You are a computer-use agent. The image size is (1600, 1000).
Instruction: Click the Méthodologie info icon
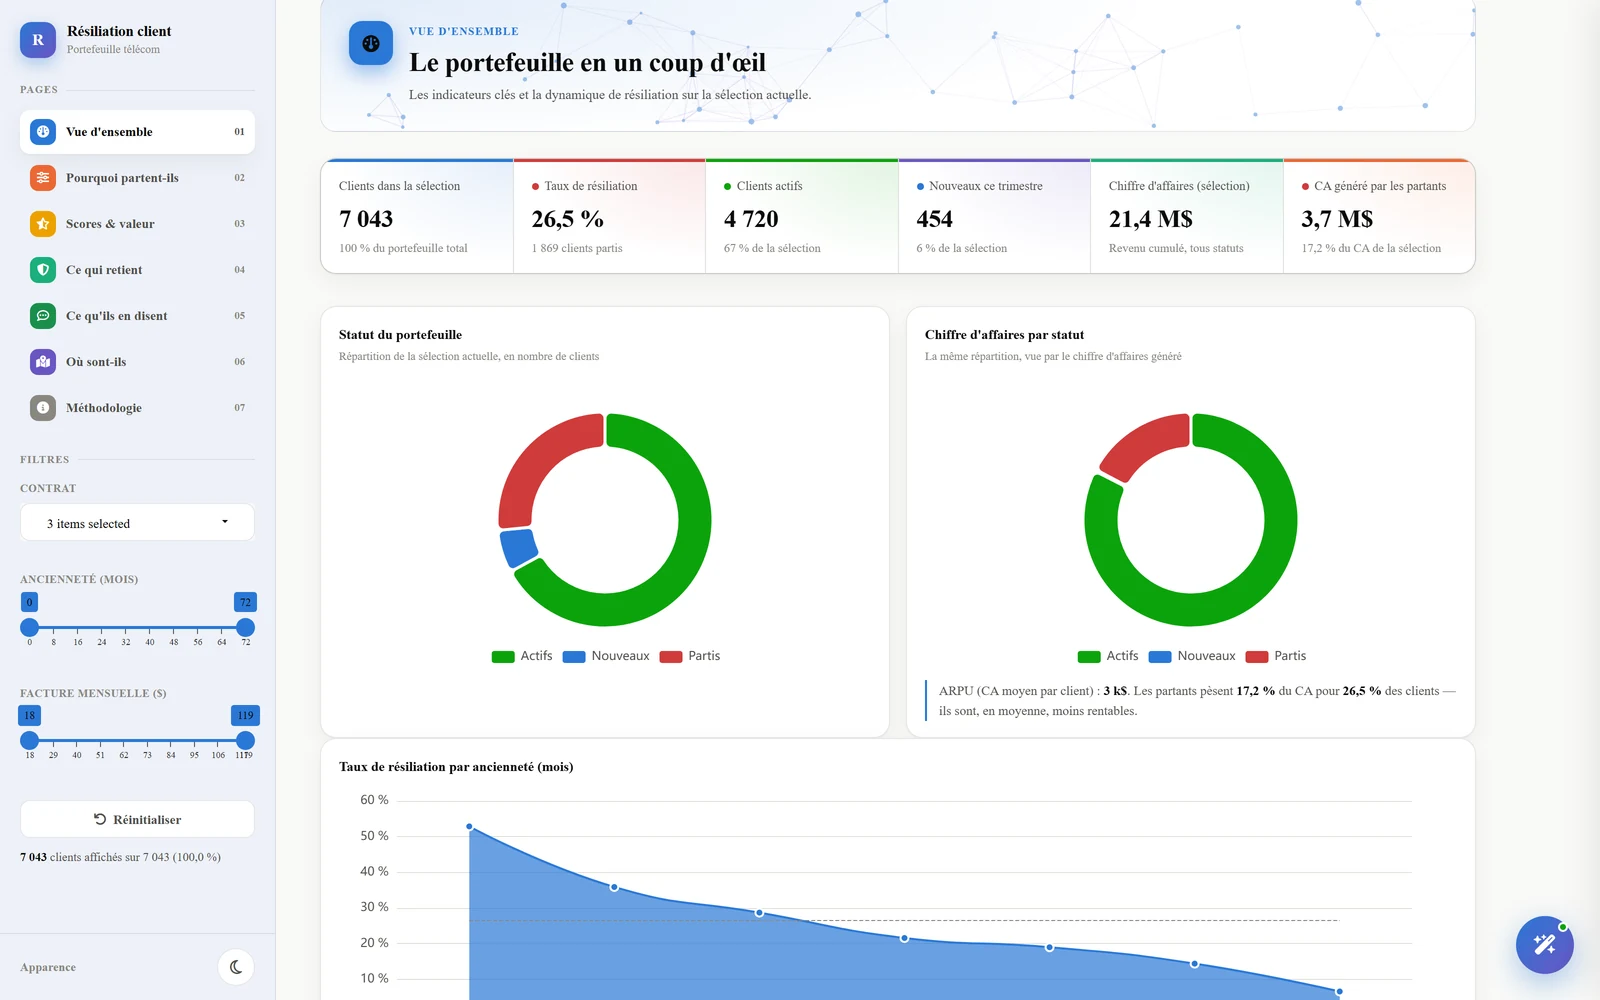tap(43, 408)
